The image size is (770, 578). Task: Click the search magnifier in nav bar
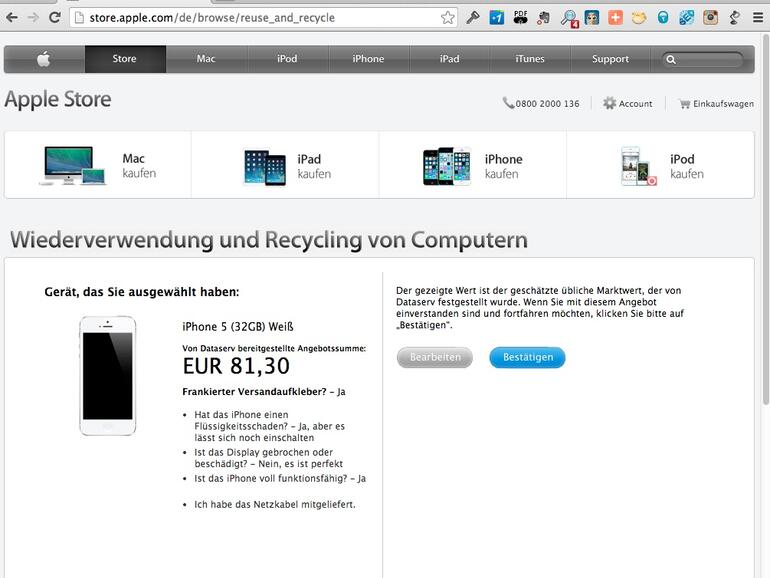coord(671,59)
